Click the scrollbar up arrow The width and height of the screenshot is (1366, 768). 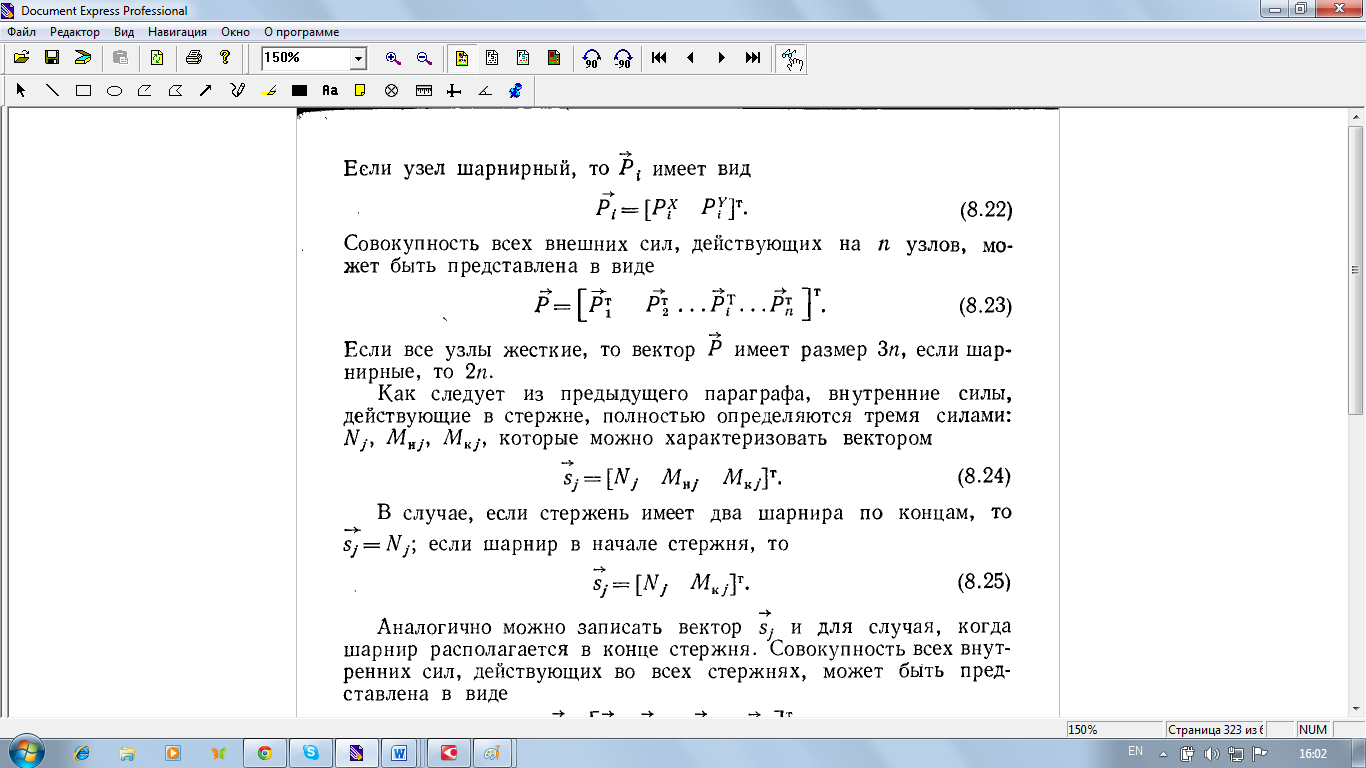click(1357, 116)
